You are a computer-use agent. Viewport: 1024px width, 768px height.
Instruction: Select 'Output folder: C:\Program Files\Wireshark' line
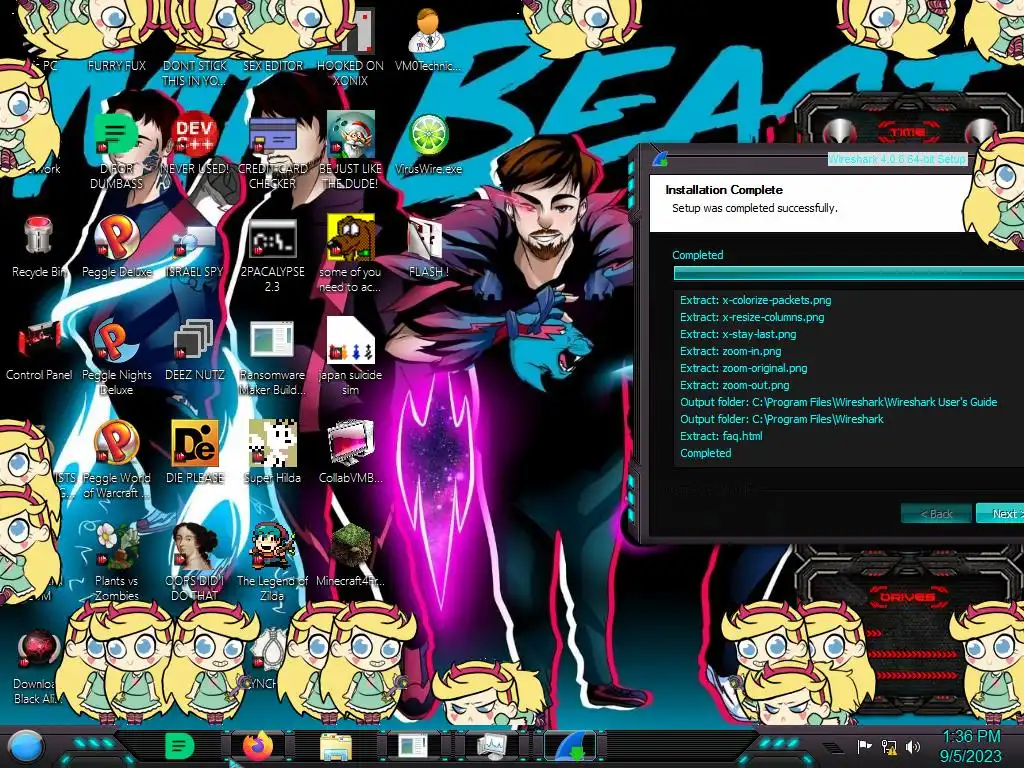pos(782,419)
